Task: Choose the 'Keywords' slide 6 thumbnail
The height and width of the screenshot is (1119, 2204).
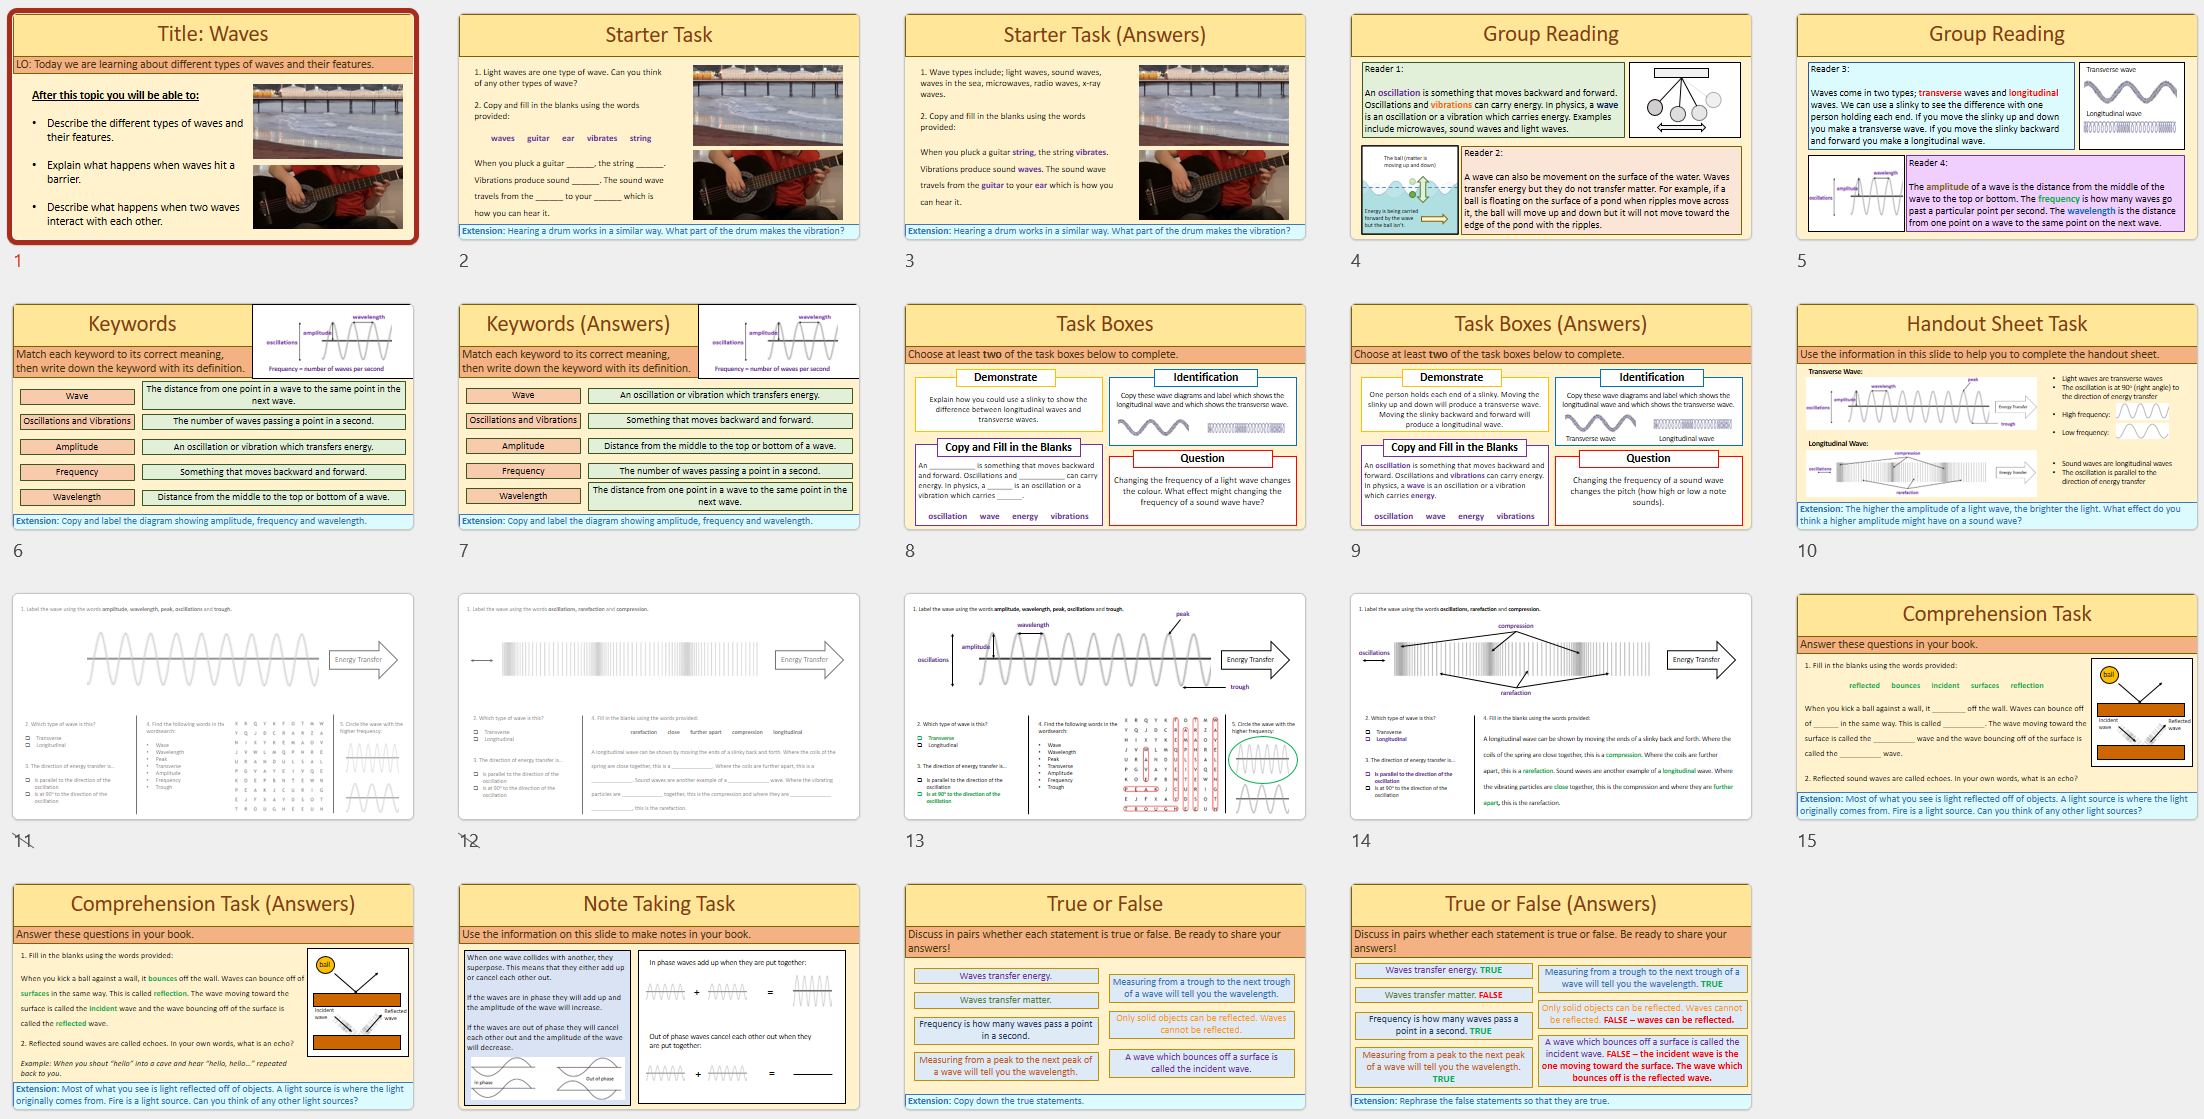Action: 213,417
